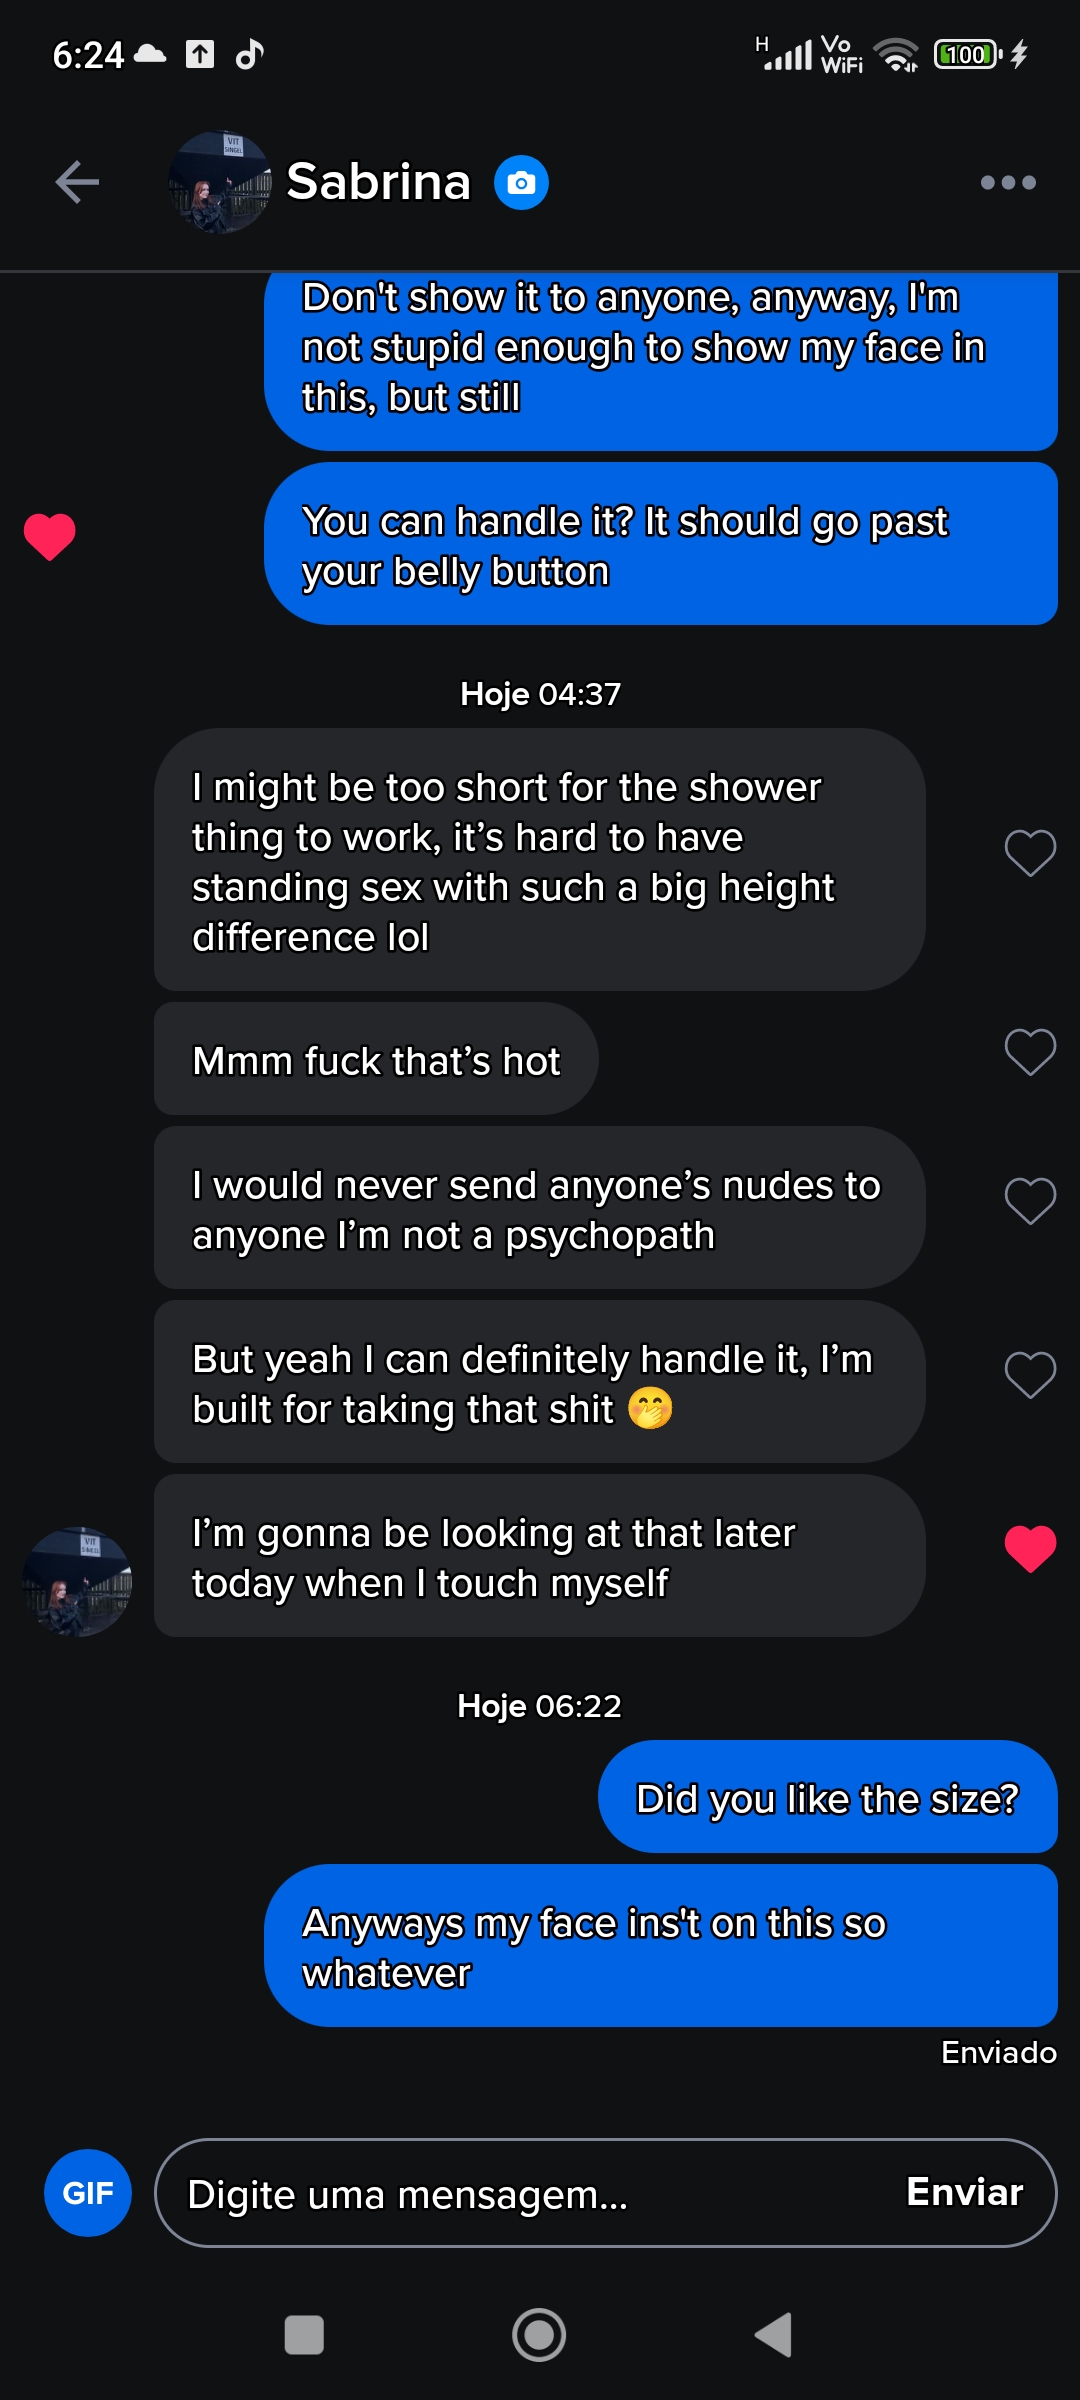Like the 'too short for the shower' message
Image resolution: width=1080 pixels, height=2400 pixels.
tap(1030, 853)
